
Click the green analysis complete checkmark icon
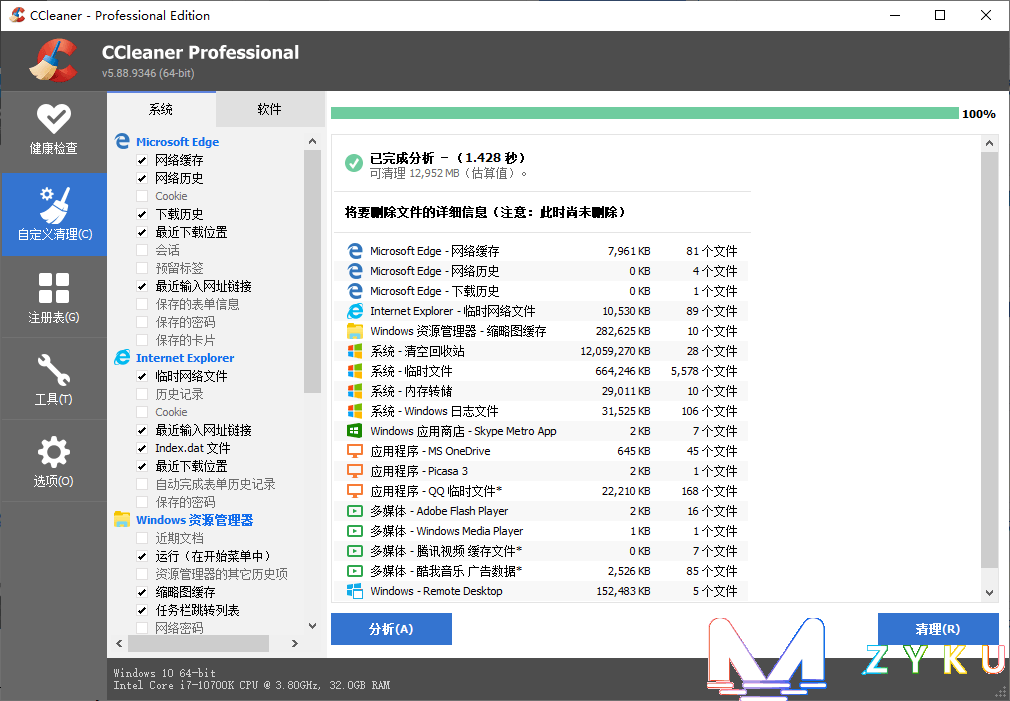354,163
